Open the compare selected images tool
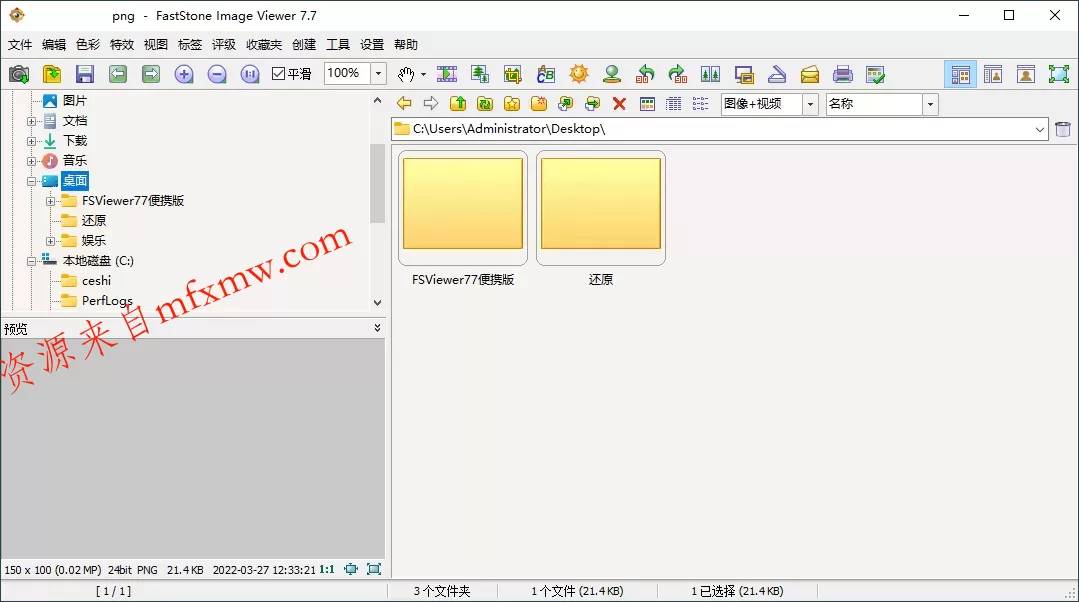The height and width of the screenshot is (602, 1079). coord(711,74)
